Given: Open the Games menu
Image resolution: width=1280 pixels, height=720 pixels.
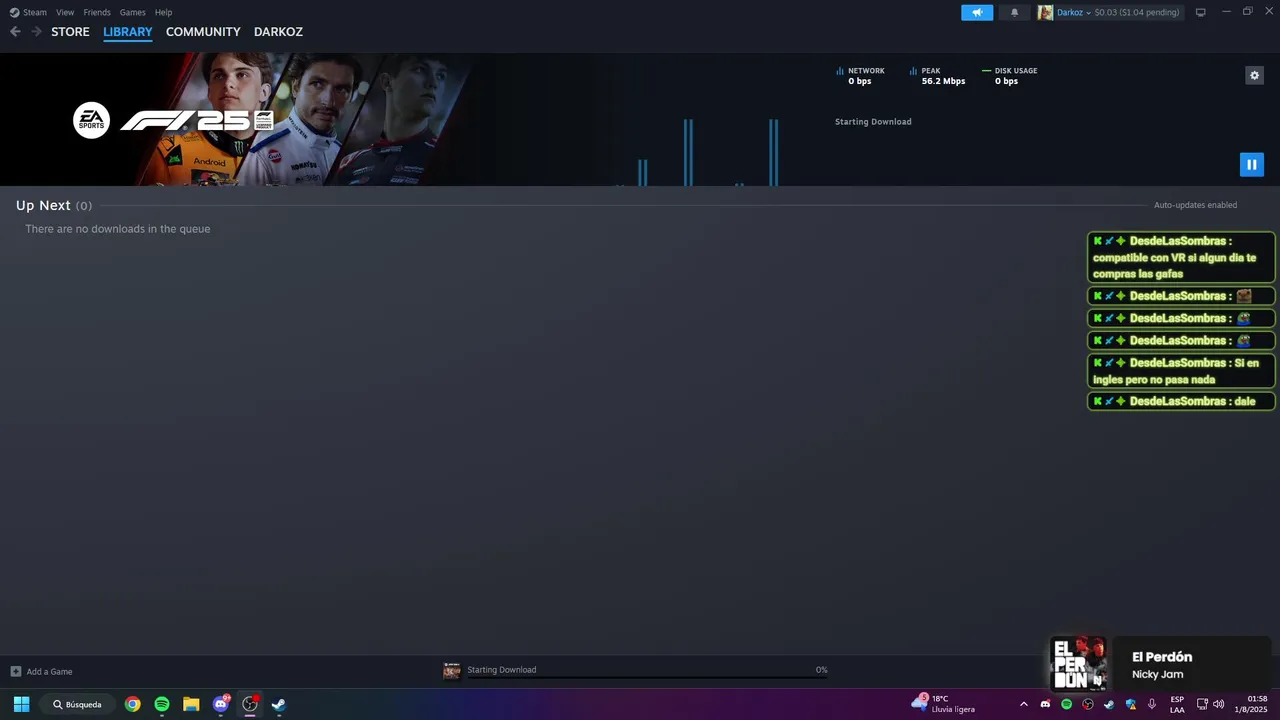Looking at the screenshot, I should 132,12.
